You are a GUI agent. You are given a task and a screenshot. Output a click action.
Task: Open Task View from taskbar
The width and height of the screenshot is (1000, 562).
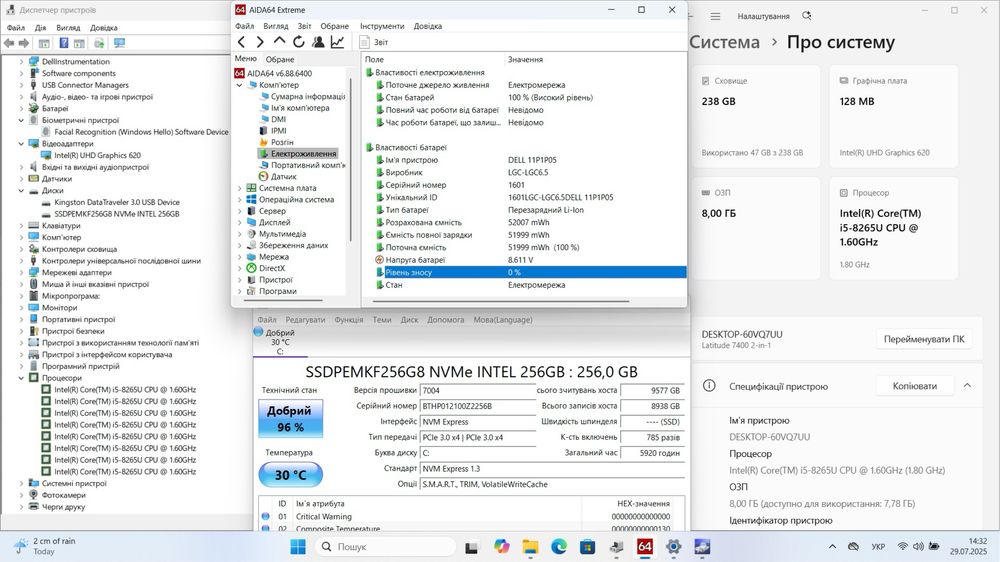click(471, 547)
